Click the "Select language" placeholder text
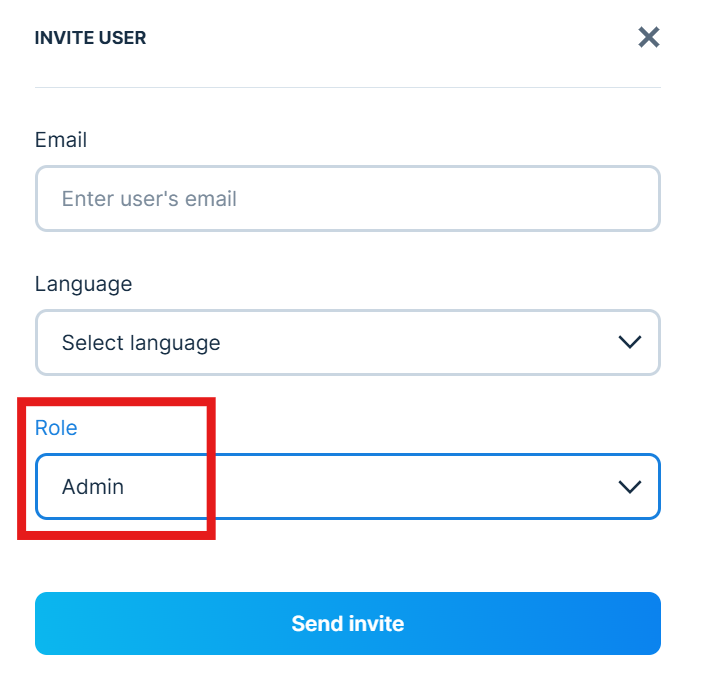Screen dimensions: 708x682 click(x=141, y=343)
